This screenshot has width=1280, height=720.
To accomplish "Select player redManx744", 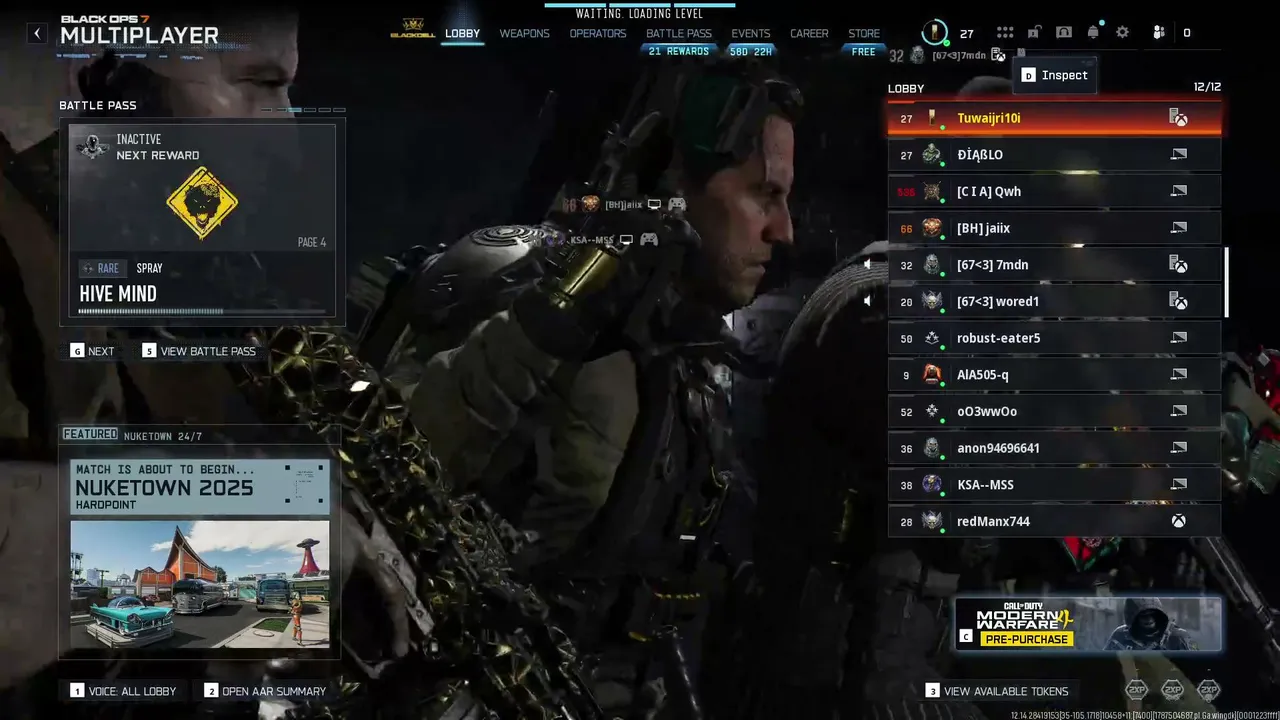I will tap(1054, 521).
